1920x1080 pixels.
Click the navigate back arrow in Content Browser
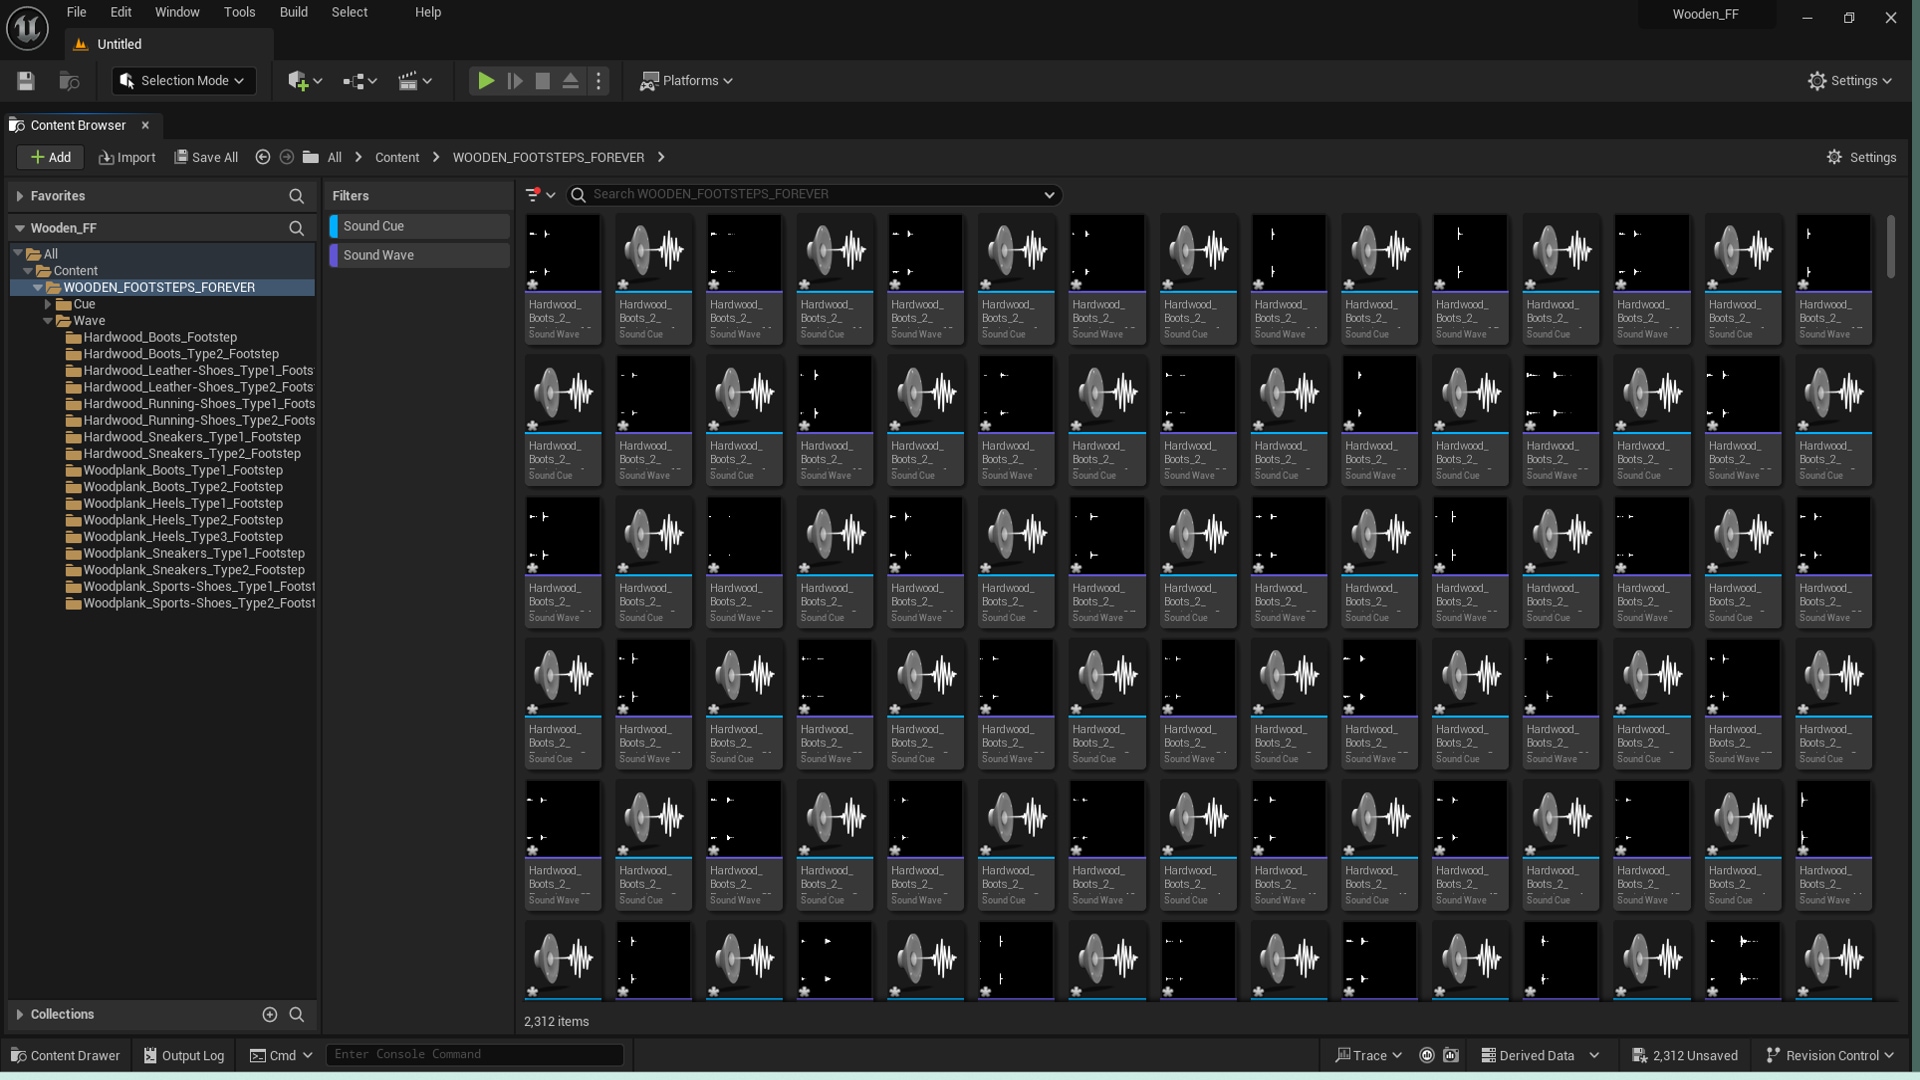pyautogui.click(x=263, y=157)
